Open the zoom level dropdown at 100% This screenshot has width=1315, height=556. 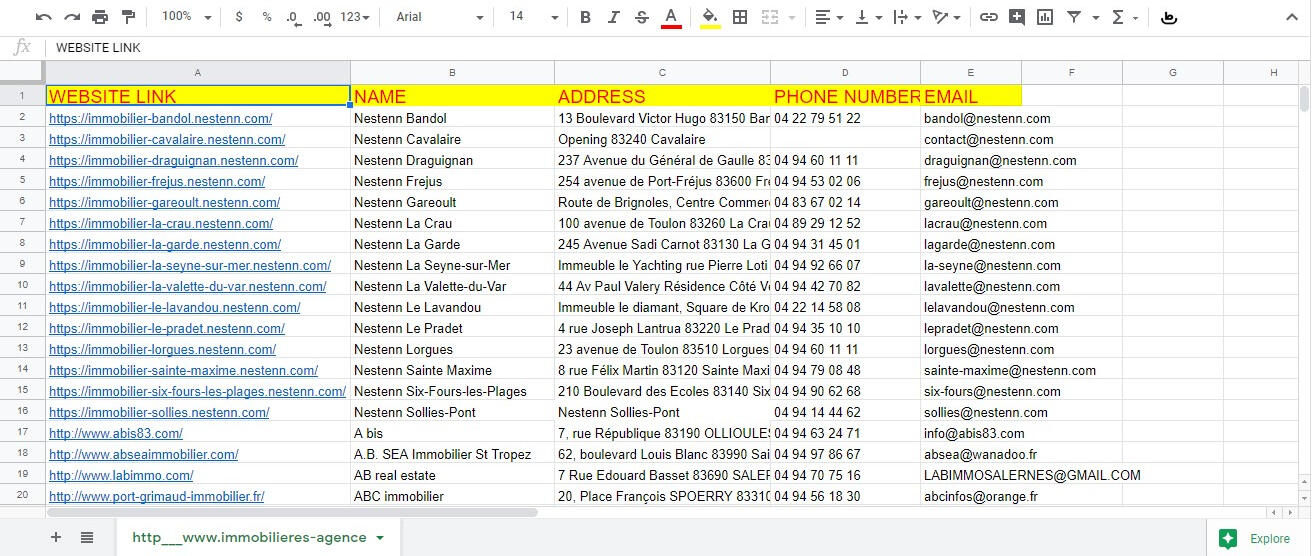coord(186,17)
